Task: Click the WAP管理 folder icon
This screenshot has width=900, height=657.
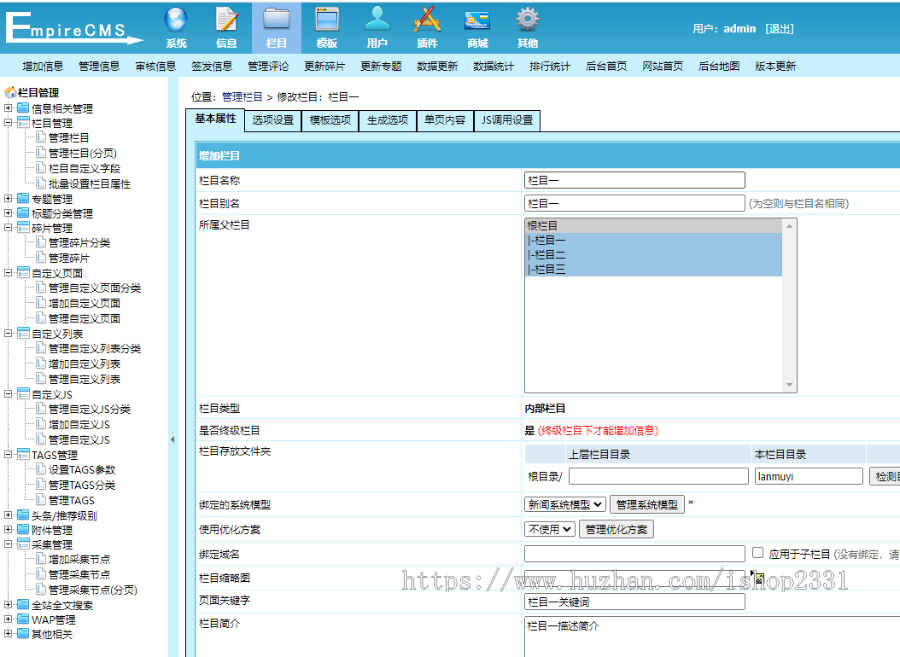Action: click(x=23, y=620)
